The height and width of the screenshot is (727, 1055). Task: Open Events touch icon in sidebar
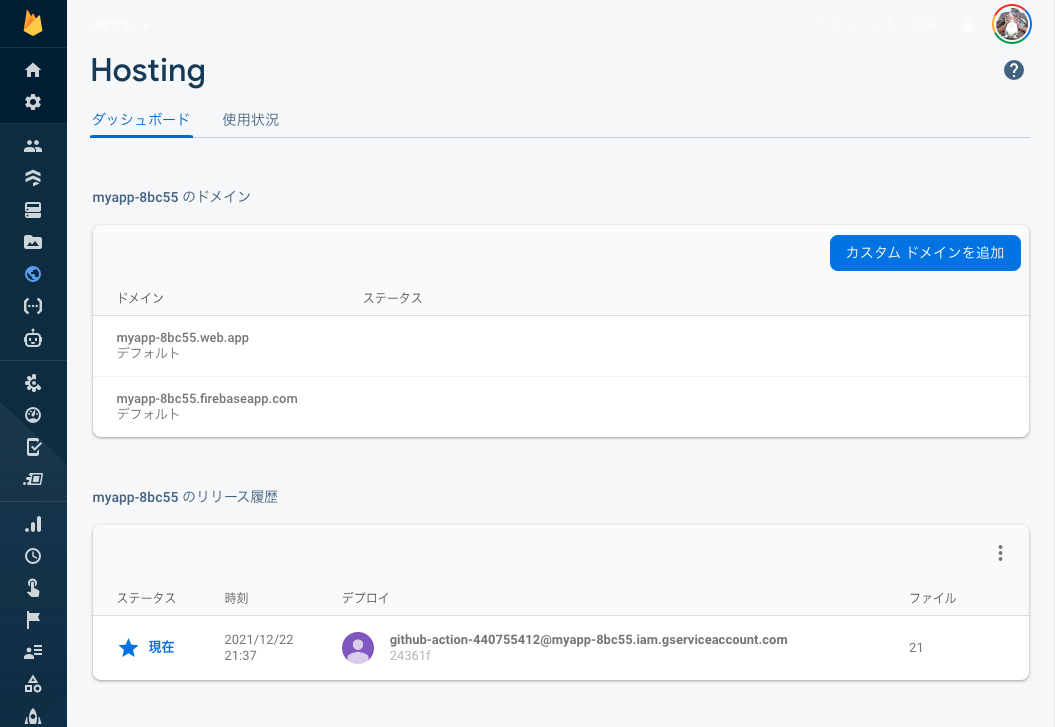pos(33,588)
